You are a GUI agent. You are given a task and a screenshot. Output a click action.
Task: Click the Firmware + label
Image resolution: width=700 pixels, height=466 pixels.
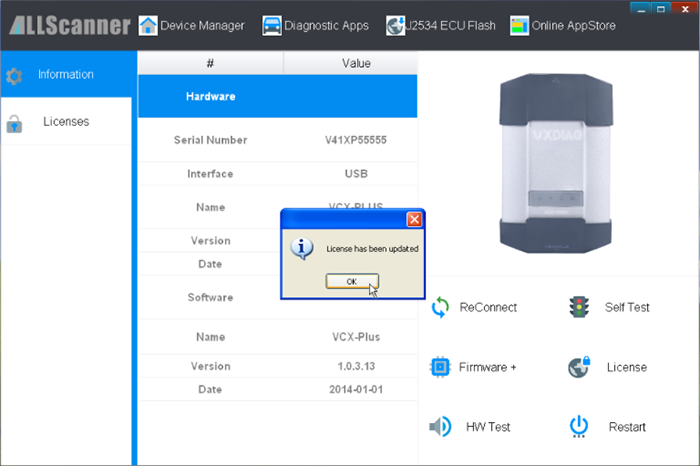tap(487, 367)
